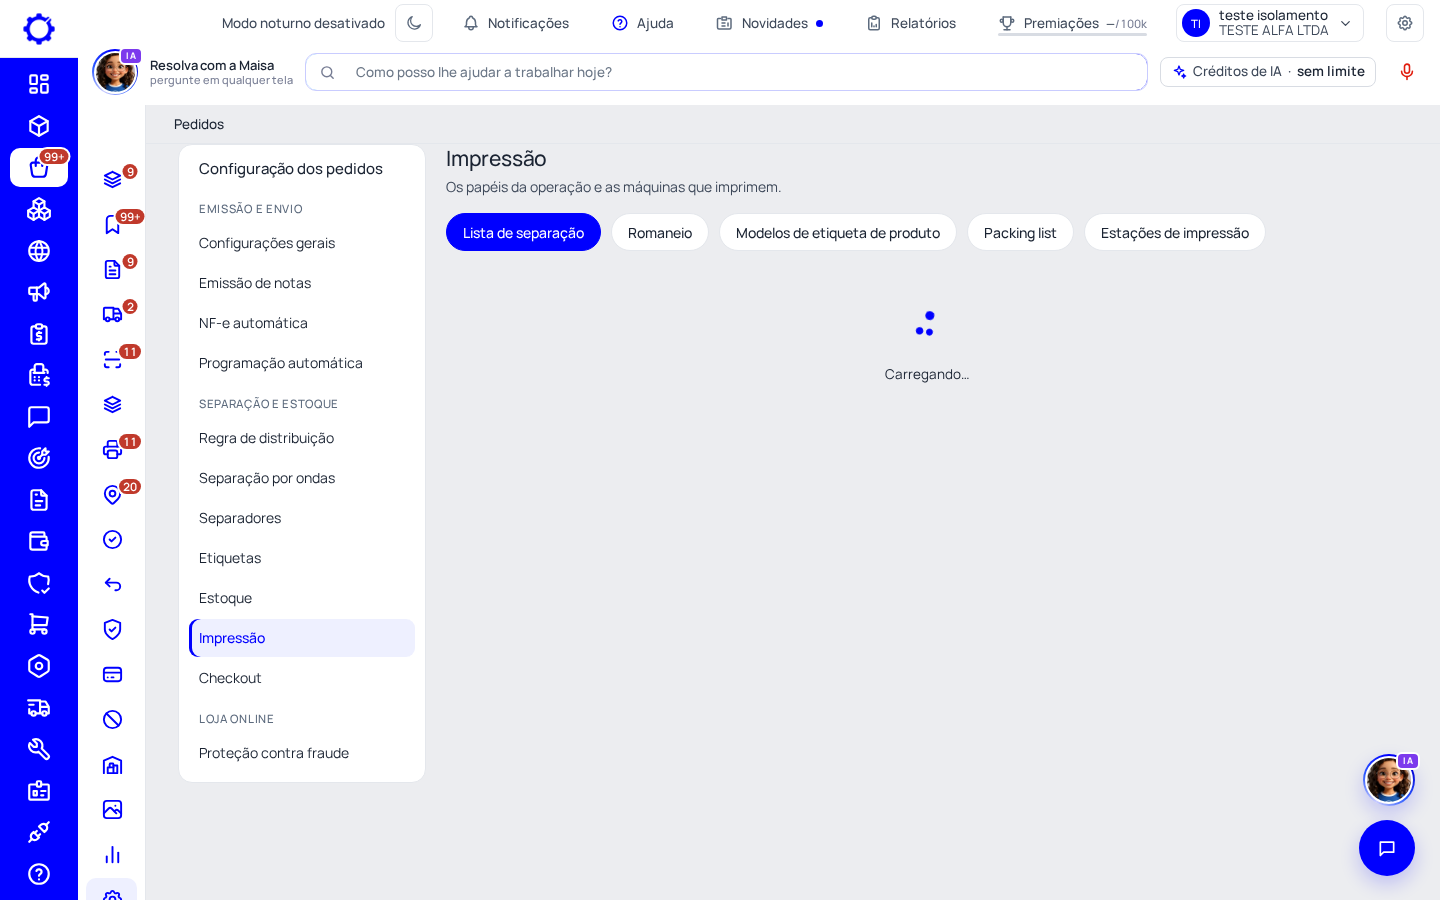1440x900 pixels.
Task: Open Configurações gerais in settings menu
Action: tap(302, 243)
